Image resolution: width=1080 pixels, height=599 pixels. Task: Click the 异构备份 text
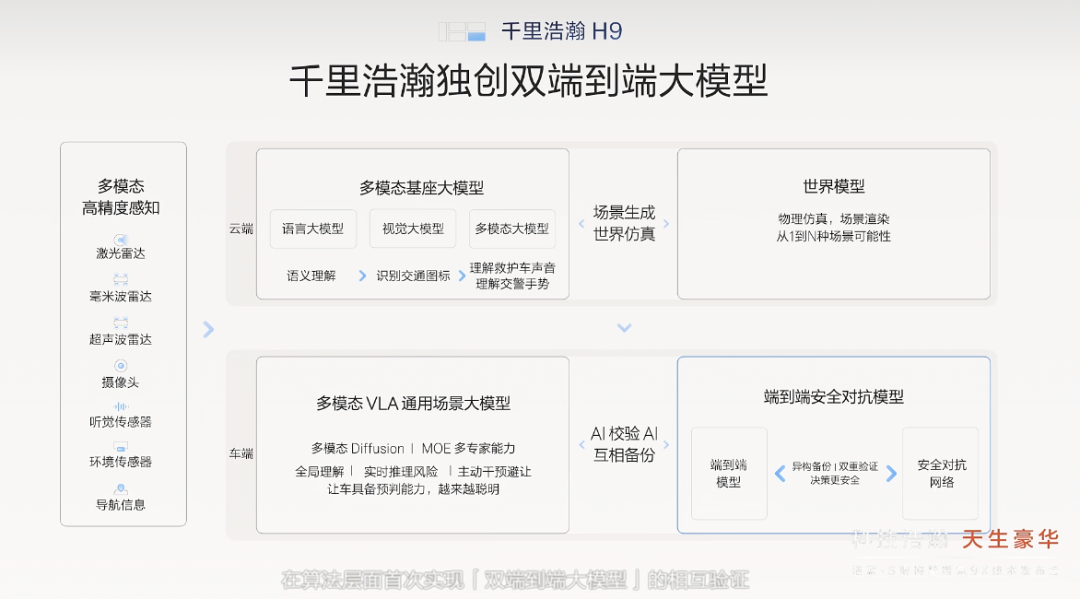coord(811,466)
